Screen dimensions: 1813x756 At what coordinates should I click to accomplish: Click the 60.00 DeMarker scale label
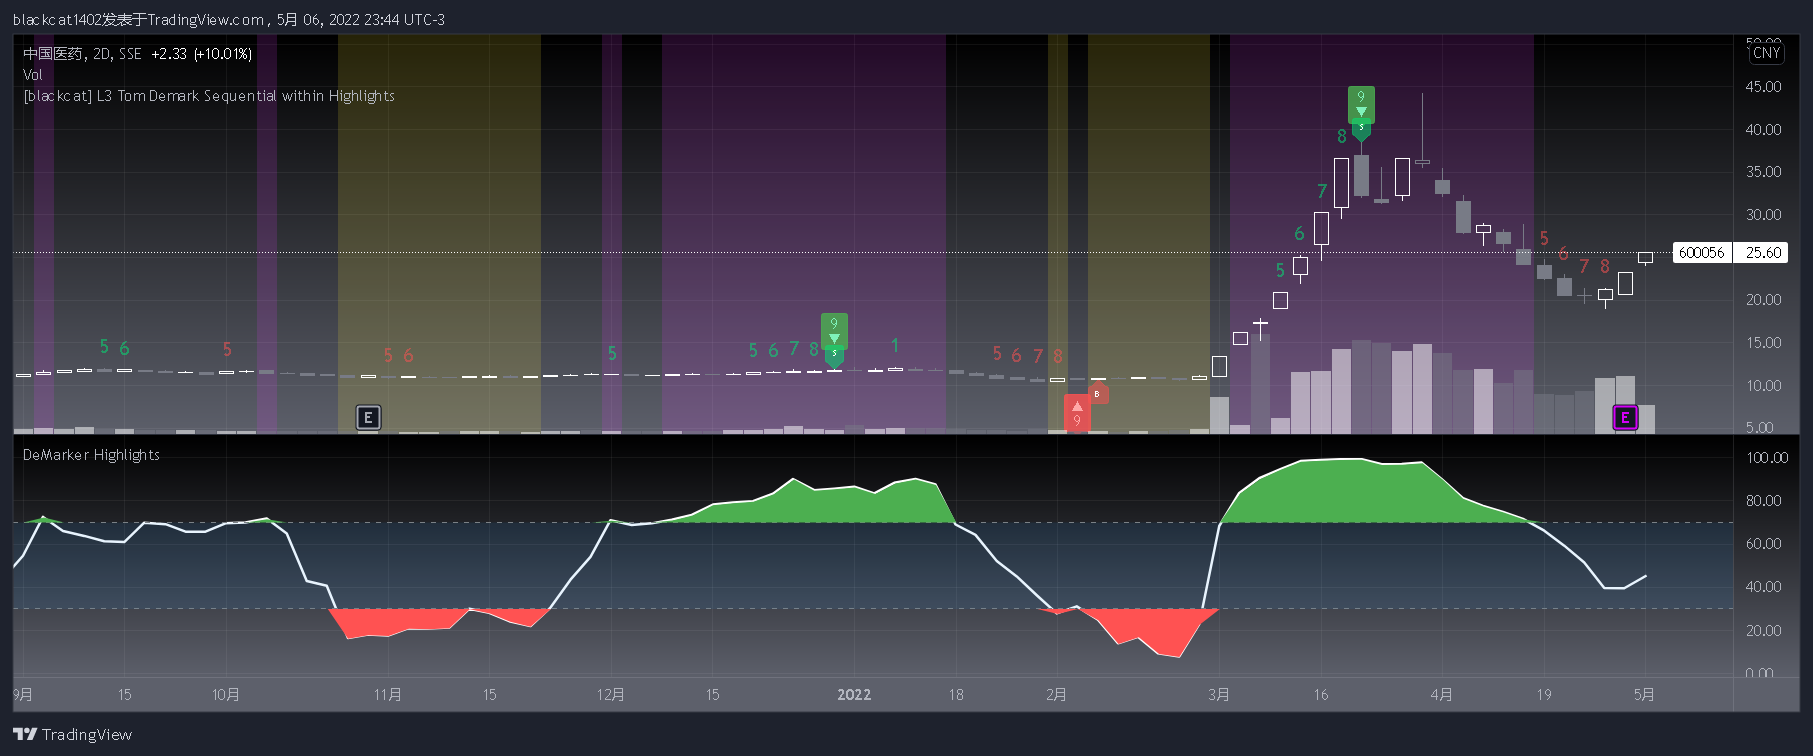click(1763, 544)
